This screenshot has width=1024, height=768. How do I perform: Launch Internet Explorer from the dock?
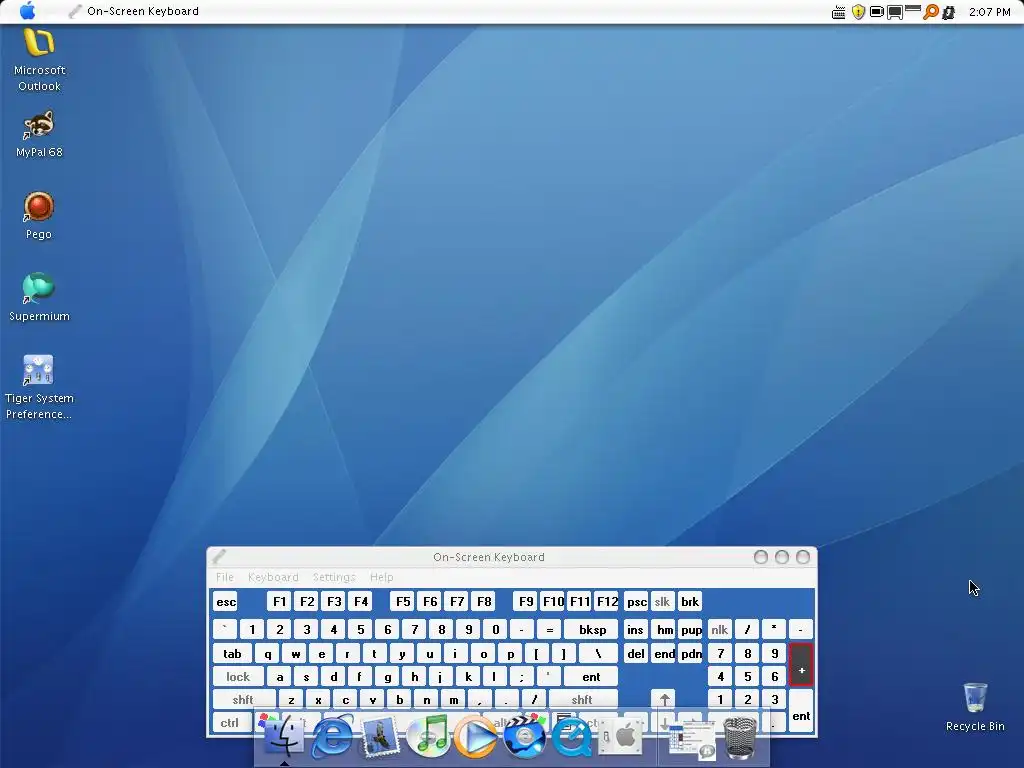[332, 737]
